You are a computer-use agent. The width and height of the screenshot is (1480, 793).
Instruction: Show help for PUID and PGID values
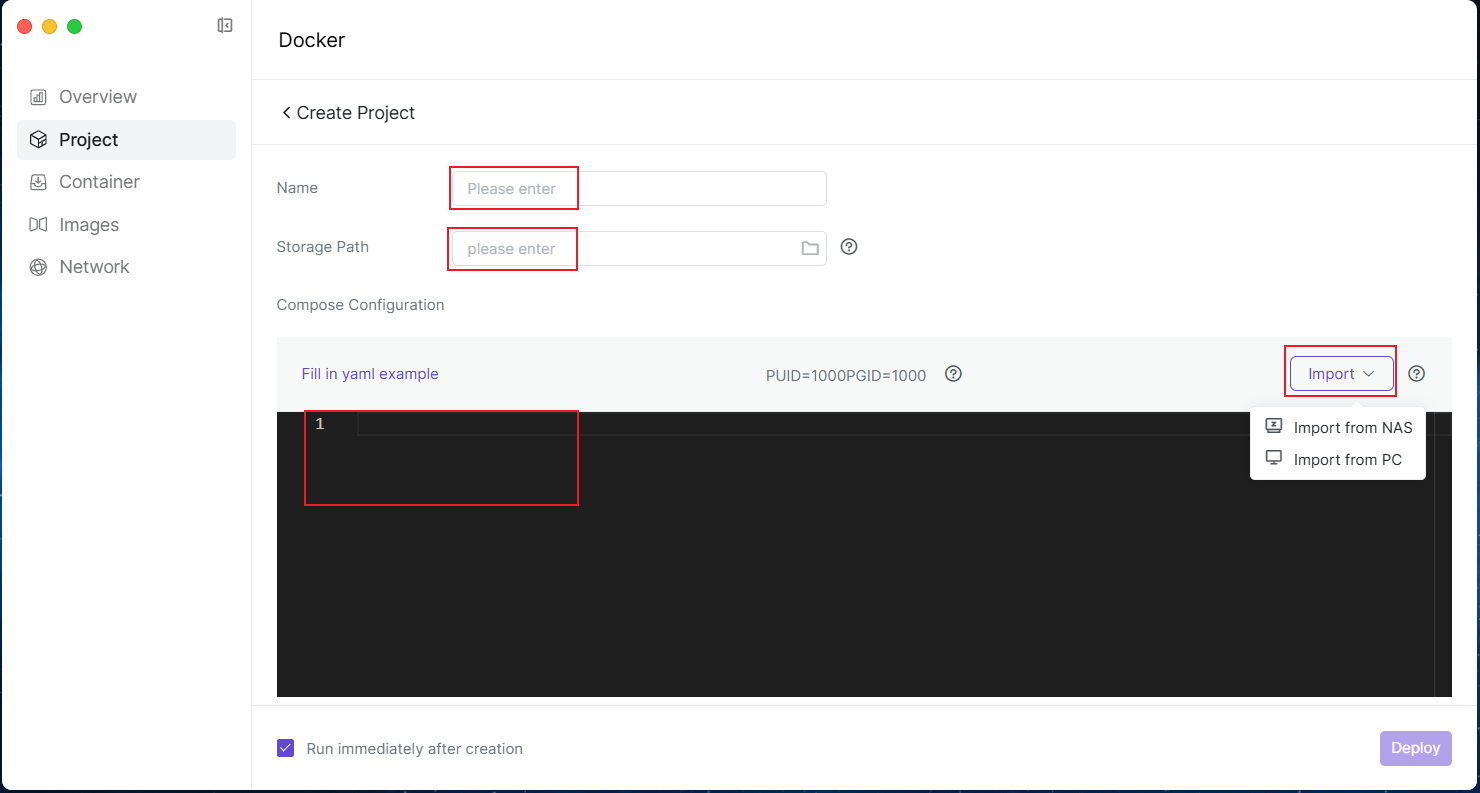tap(953, 374)
